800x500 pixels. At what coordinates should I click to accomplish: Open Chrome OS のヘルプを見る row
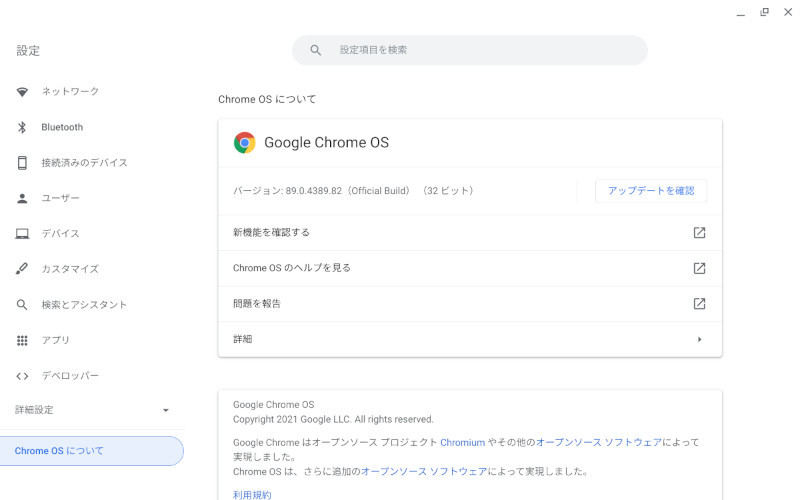(470, 268)
